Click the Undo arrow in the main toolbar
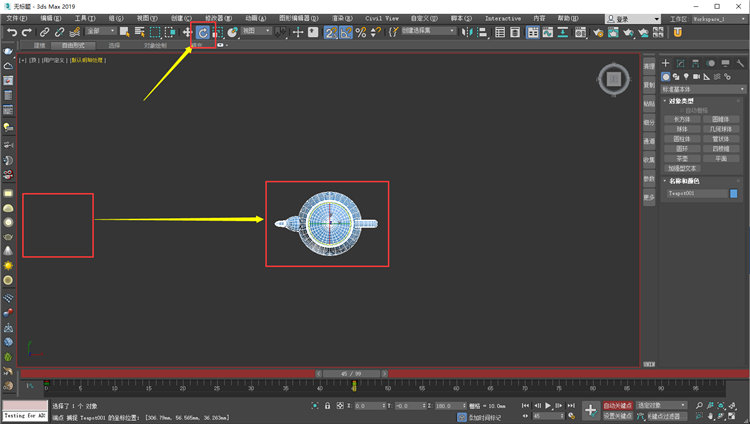 click(12, 32)
